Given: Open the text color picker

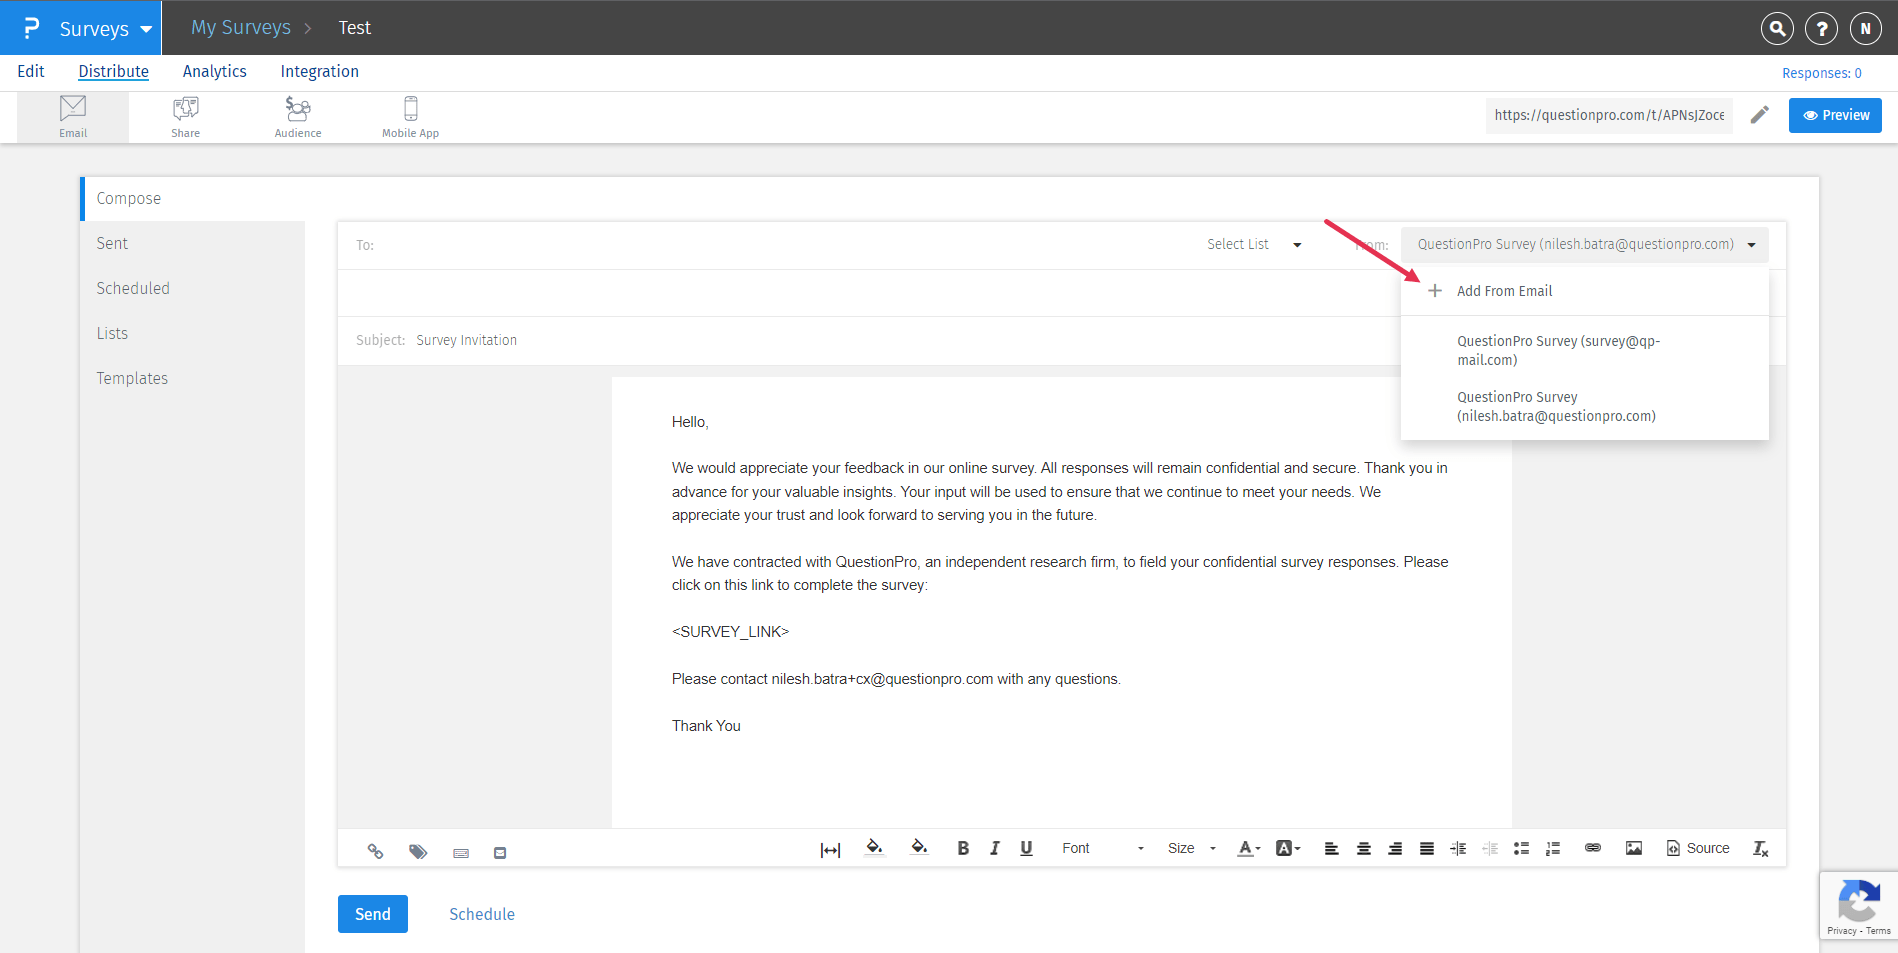Looking at the screenshot, I should pyautogui.click(x=1249, y=848).
